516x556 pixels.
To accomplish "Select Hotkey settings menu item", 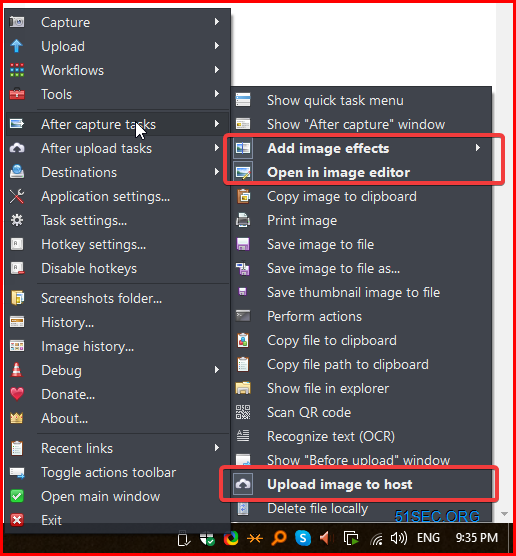I will pyautogui.click(x=118, y=245).
